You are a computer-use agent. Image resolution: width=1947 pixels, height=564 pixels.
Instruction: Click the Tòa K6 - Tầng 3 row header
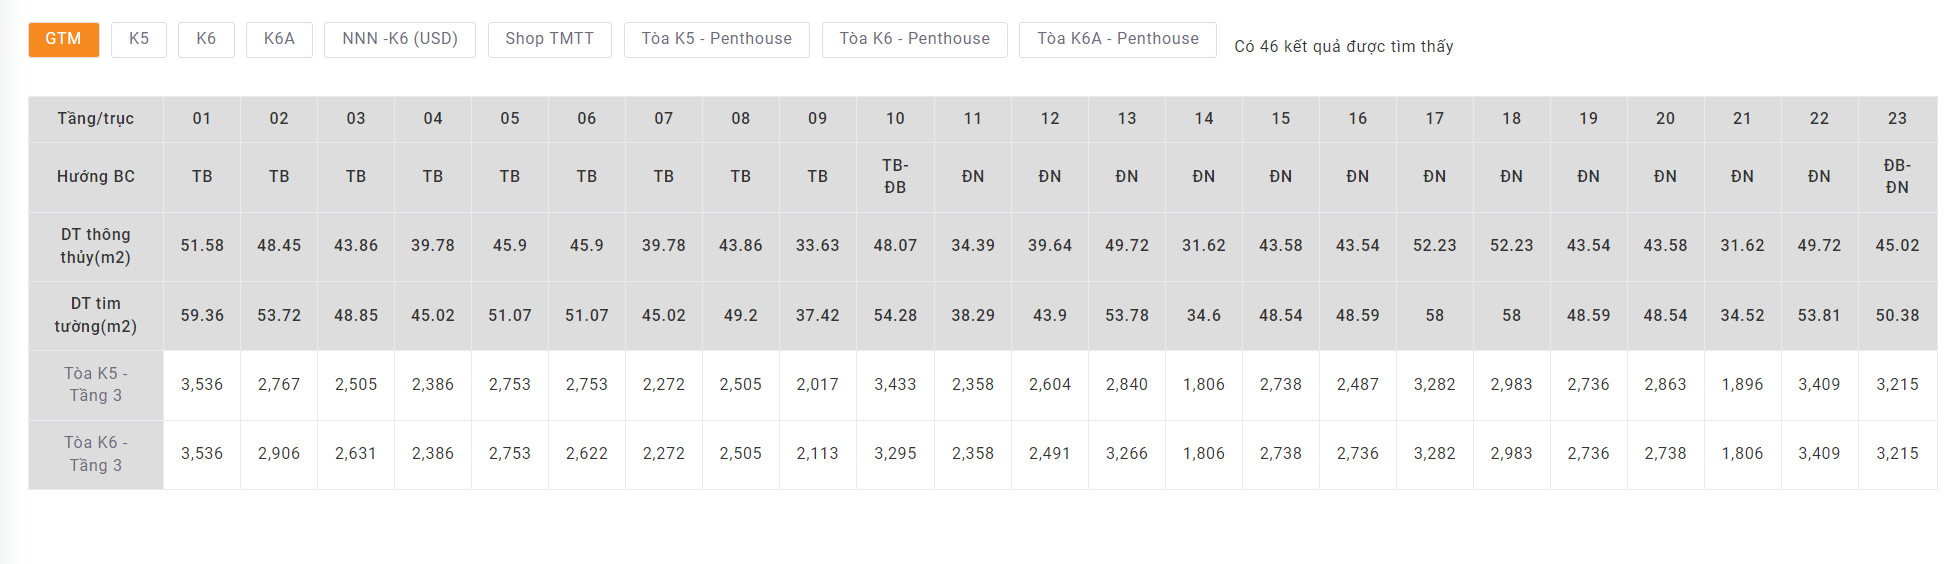(x=96, y=453)
